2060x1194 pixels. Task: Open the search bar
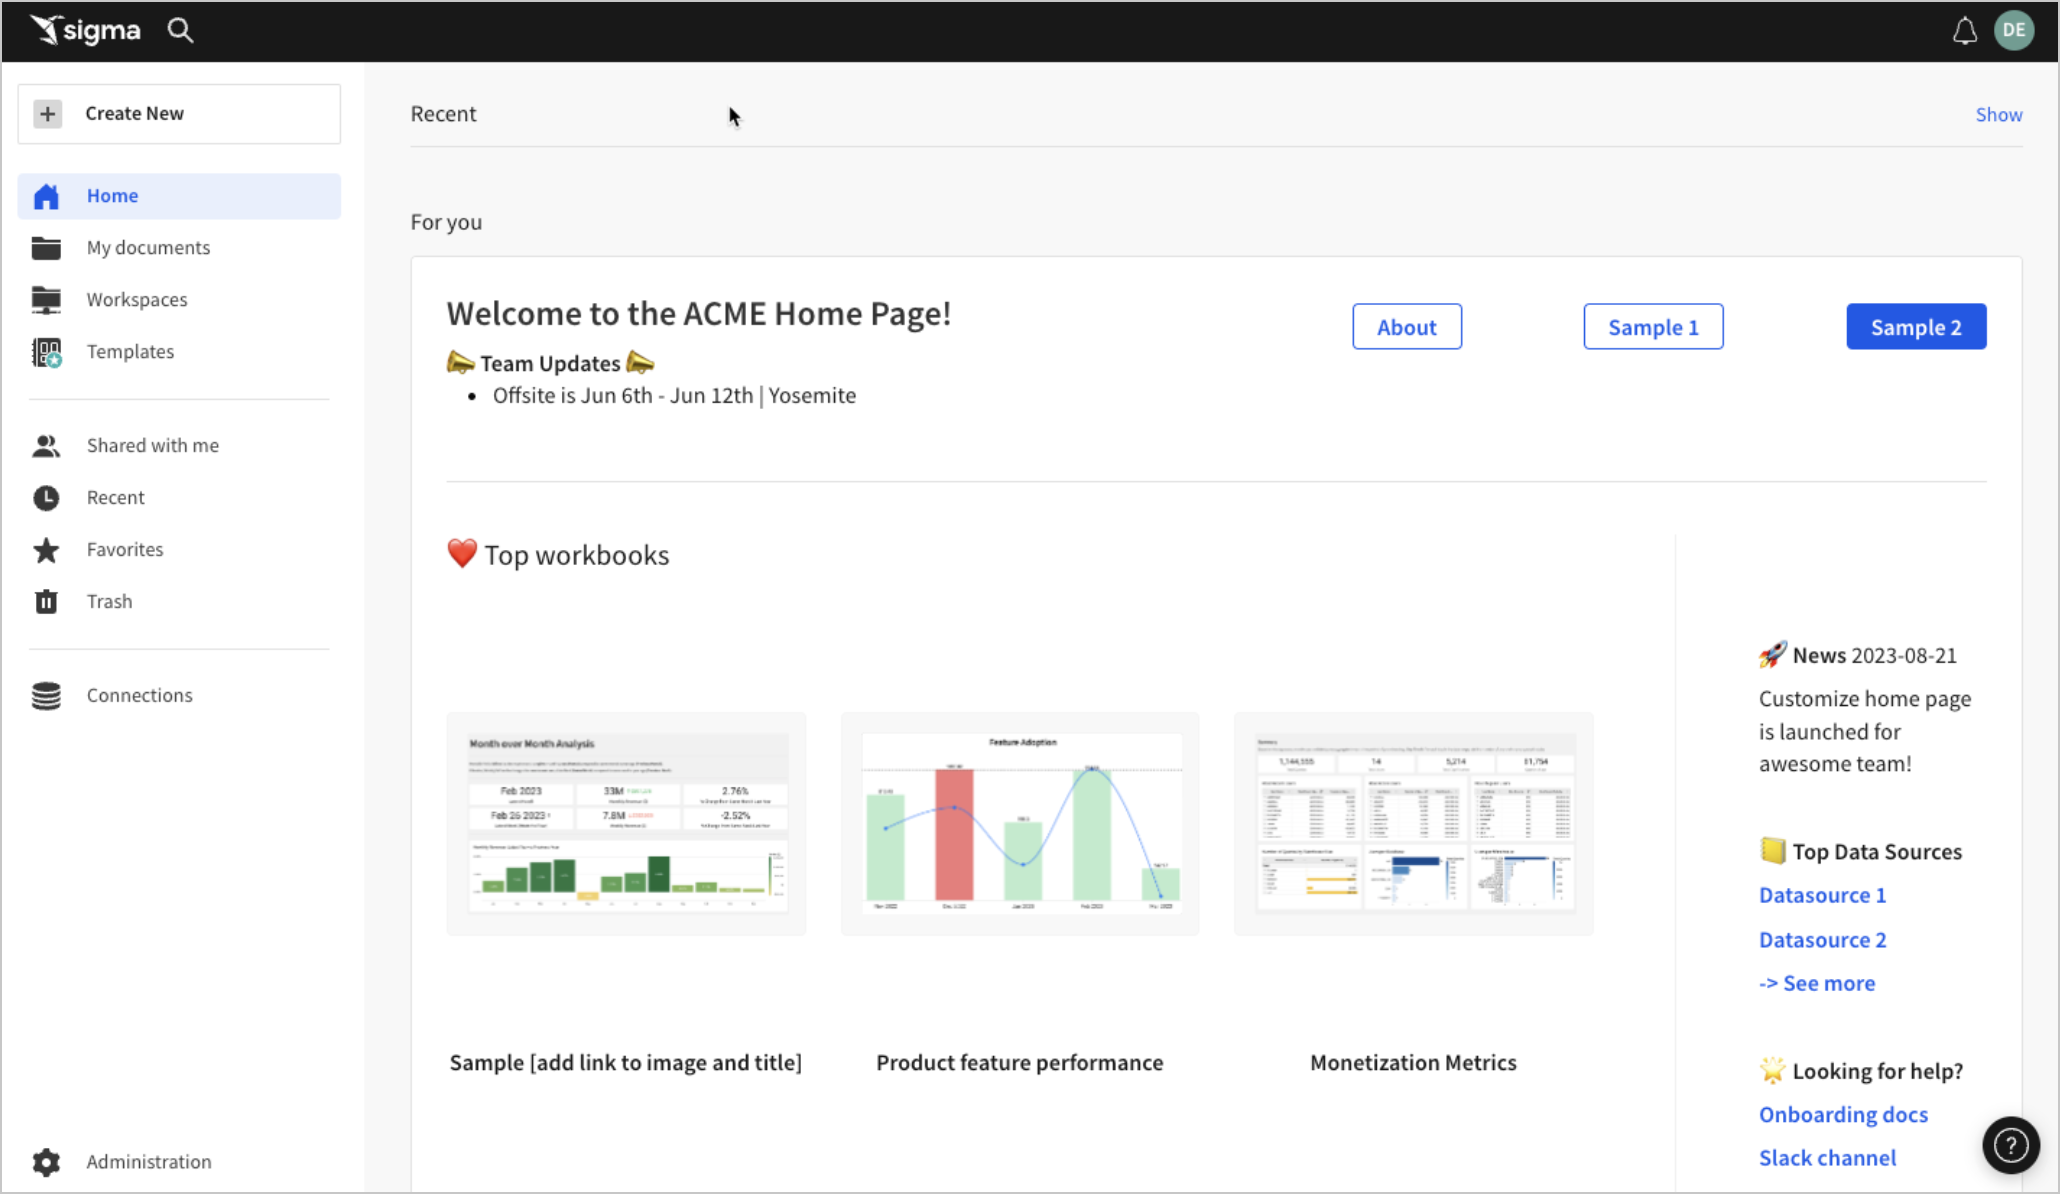click(180, 28)
